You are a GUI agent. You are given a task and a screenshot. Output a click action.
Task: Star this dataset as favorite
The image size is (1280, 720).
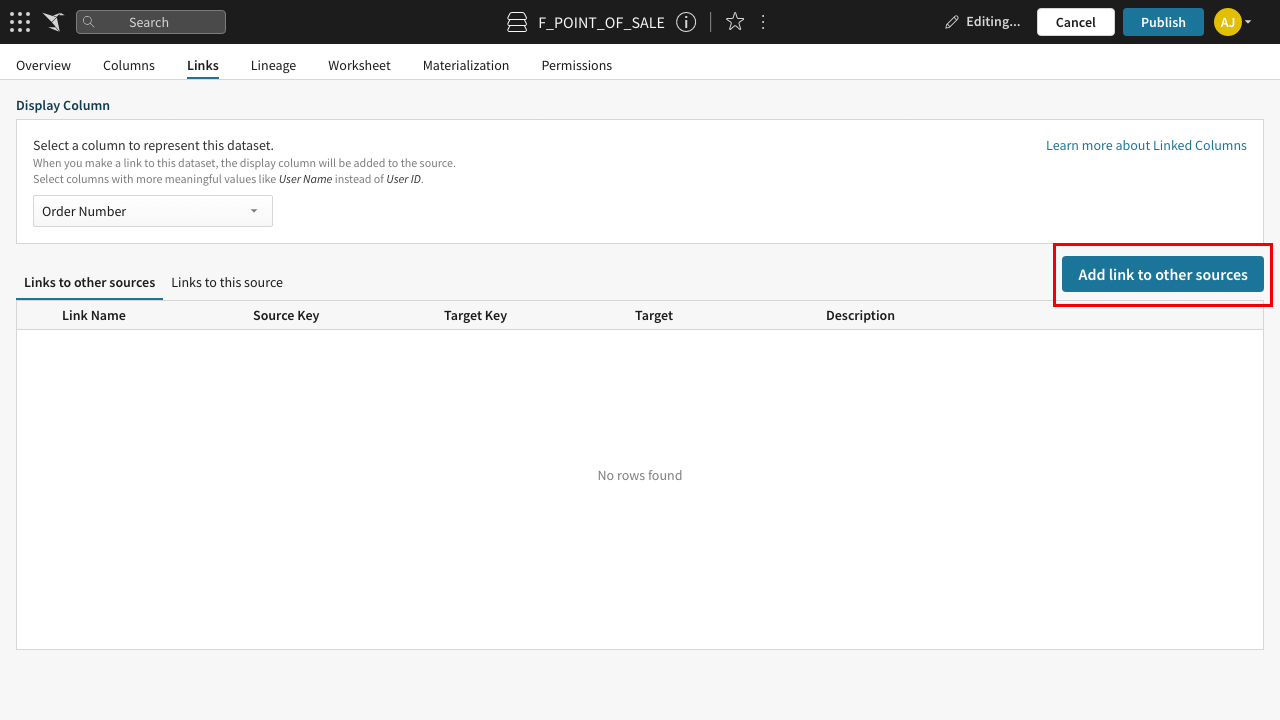pyautogui.click(x=735, y=22)
